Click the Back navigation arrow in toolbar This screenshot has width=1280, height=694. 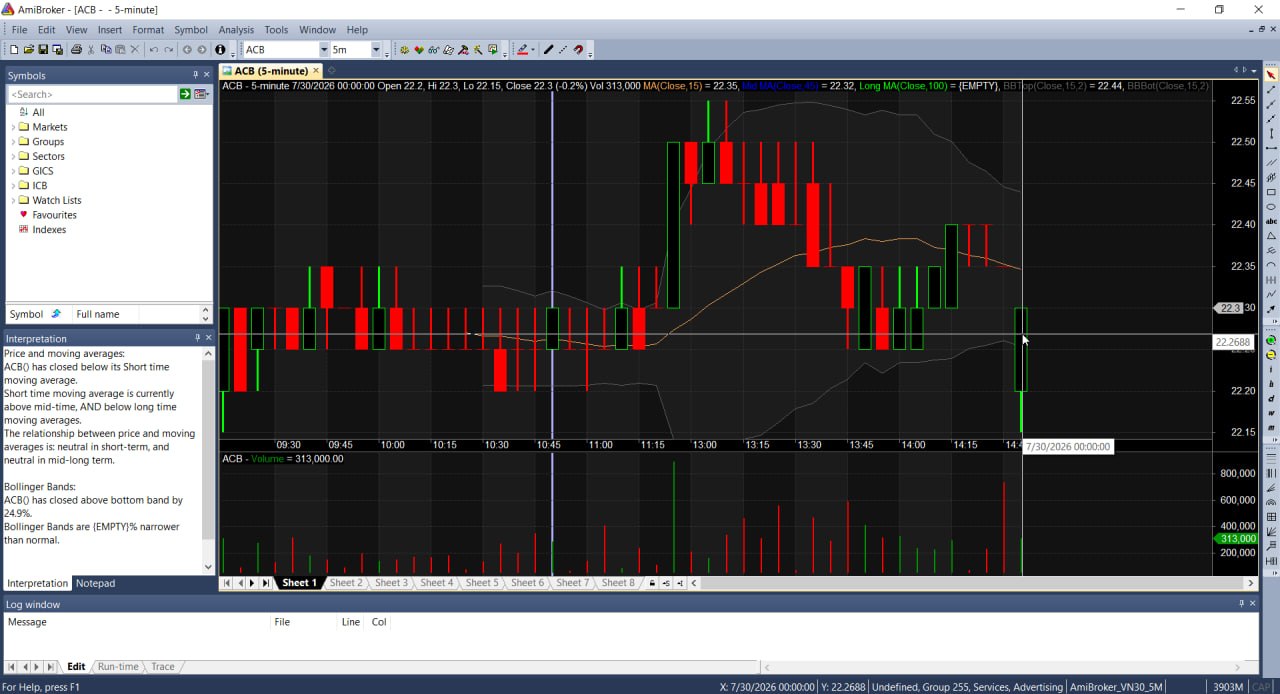pos(187,49)
